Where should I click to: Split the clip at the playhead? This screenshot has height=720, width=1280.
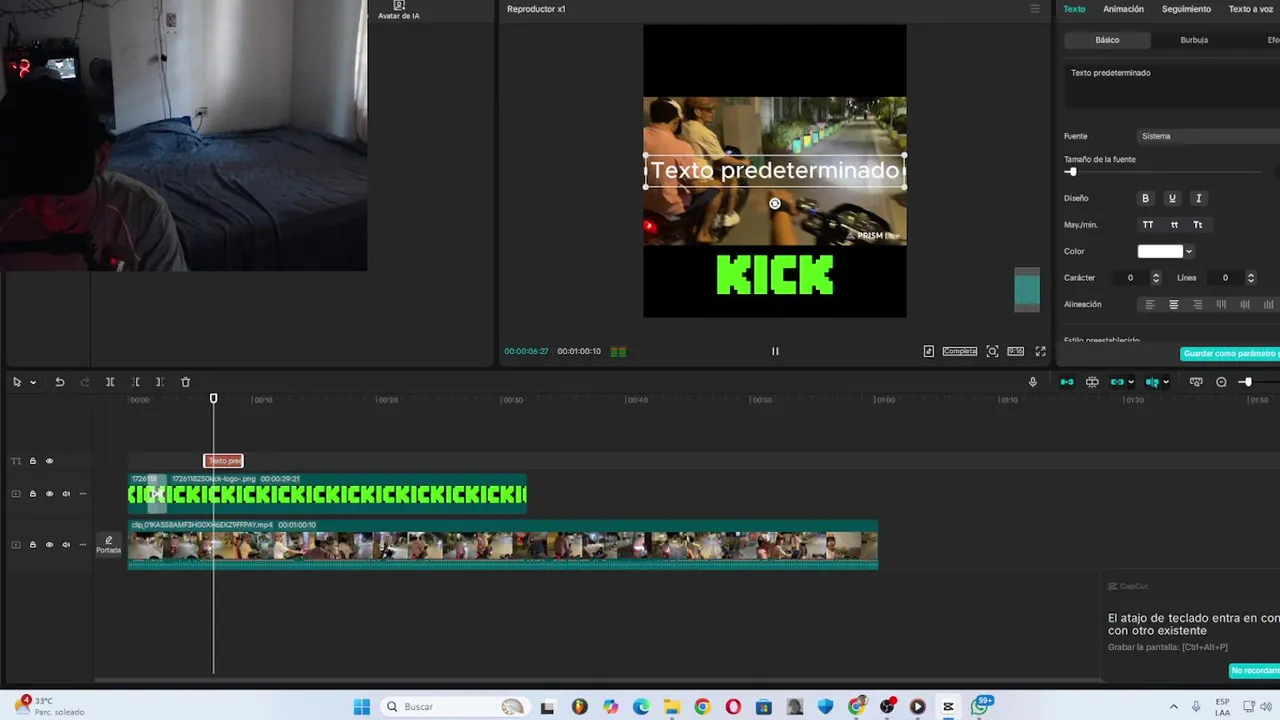[110, 382]
